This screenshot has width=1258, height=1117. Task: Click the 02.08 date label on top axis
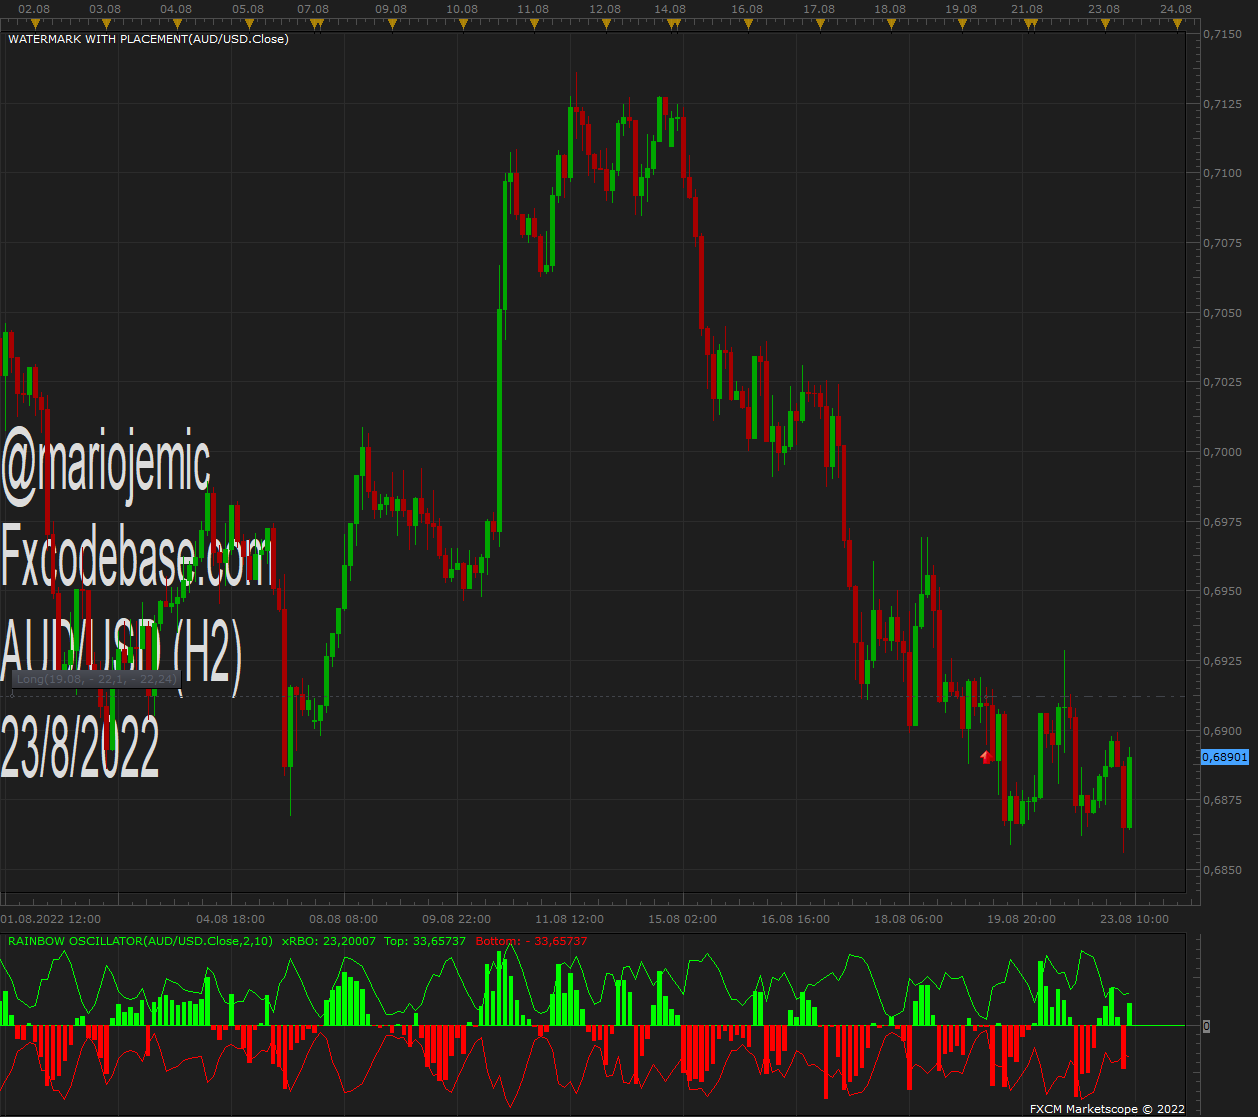34,9
